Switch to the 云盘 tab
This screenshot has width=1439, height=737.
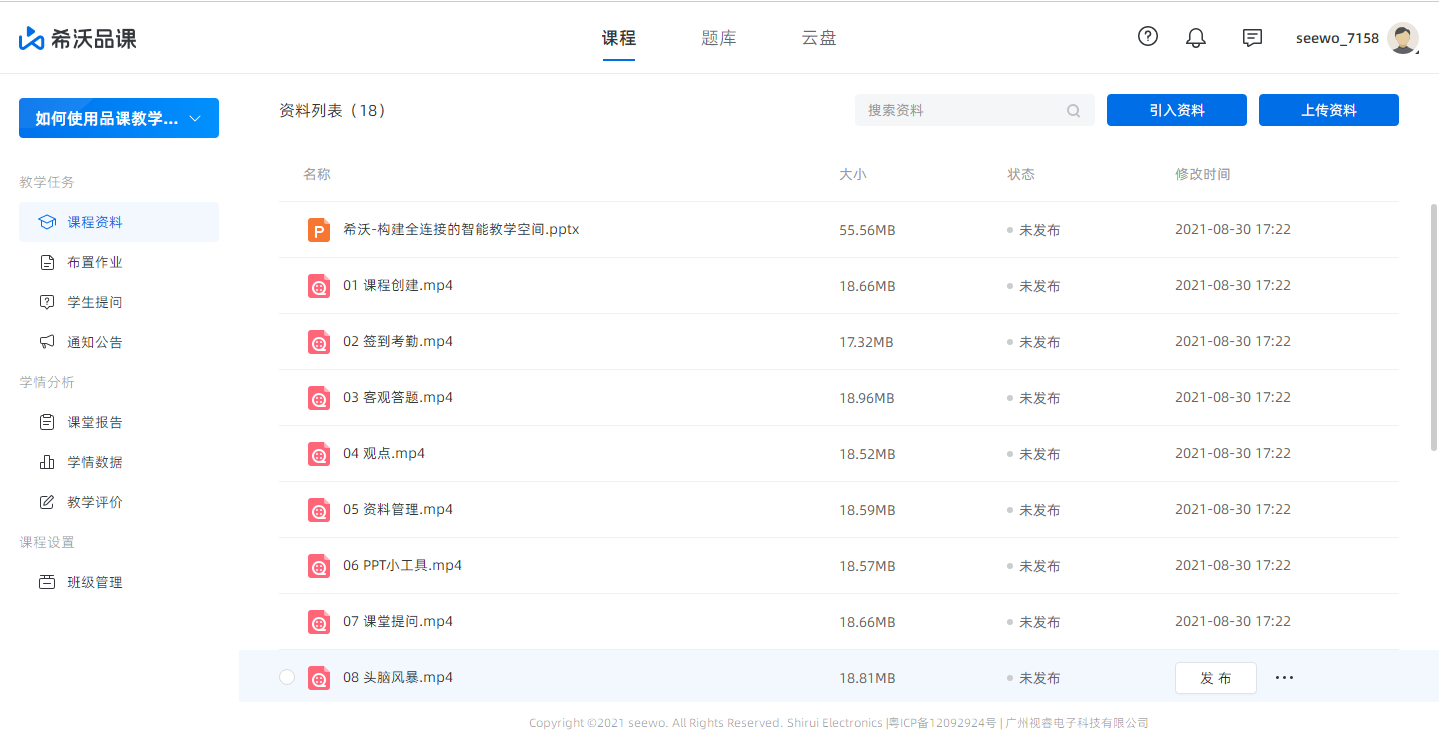pos(819,39)
